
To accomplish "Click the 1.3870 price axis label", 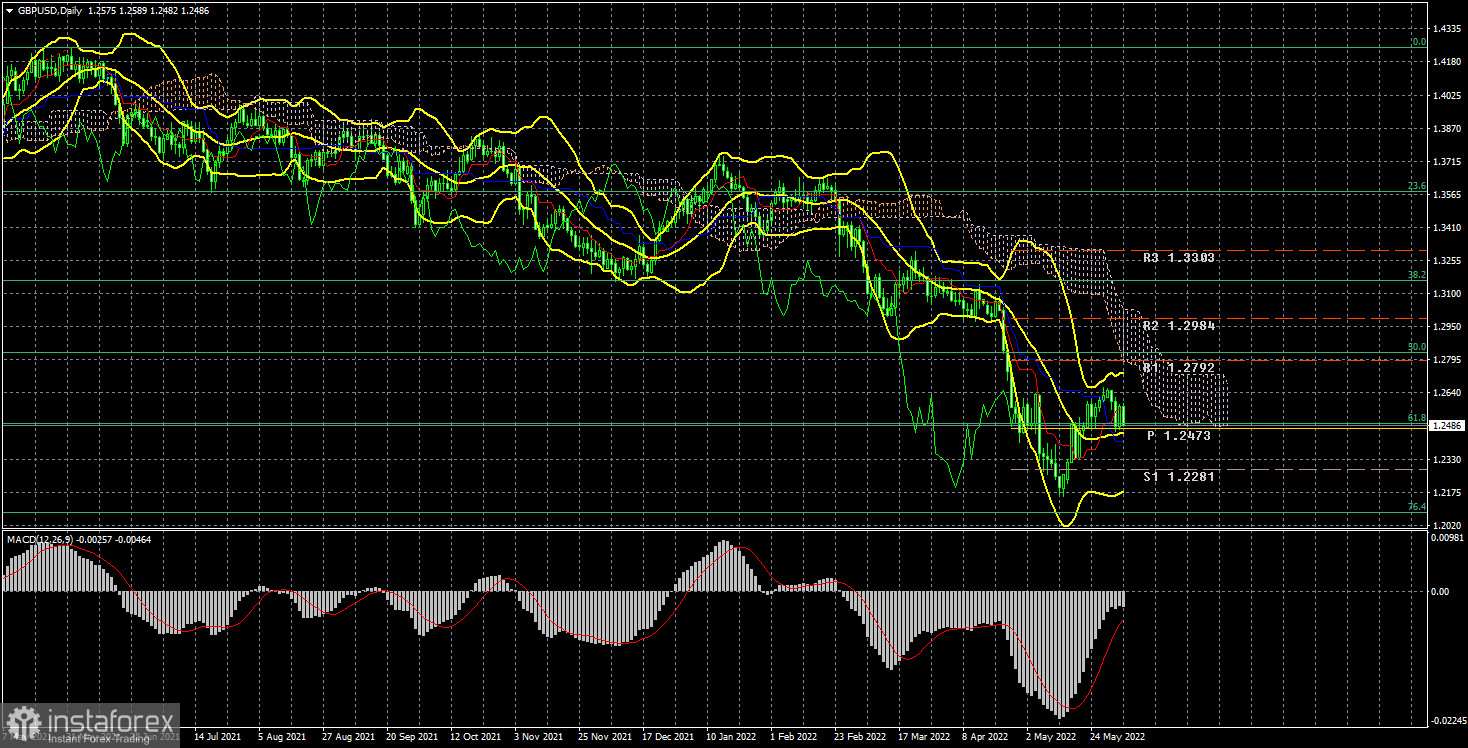I will pyautogui.click(x=1448, y=129).
